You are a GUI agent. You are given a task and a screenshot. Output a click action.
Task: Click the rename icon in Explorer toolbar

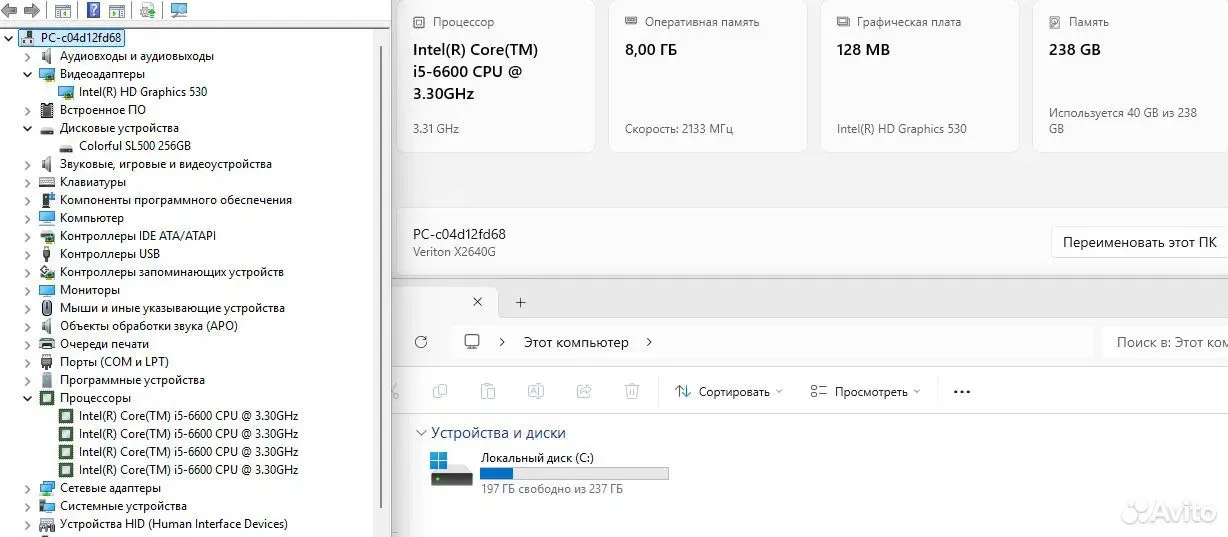point(535,391)
